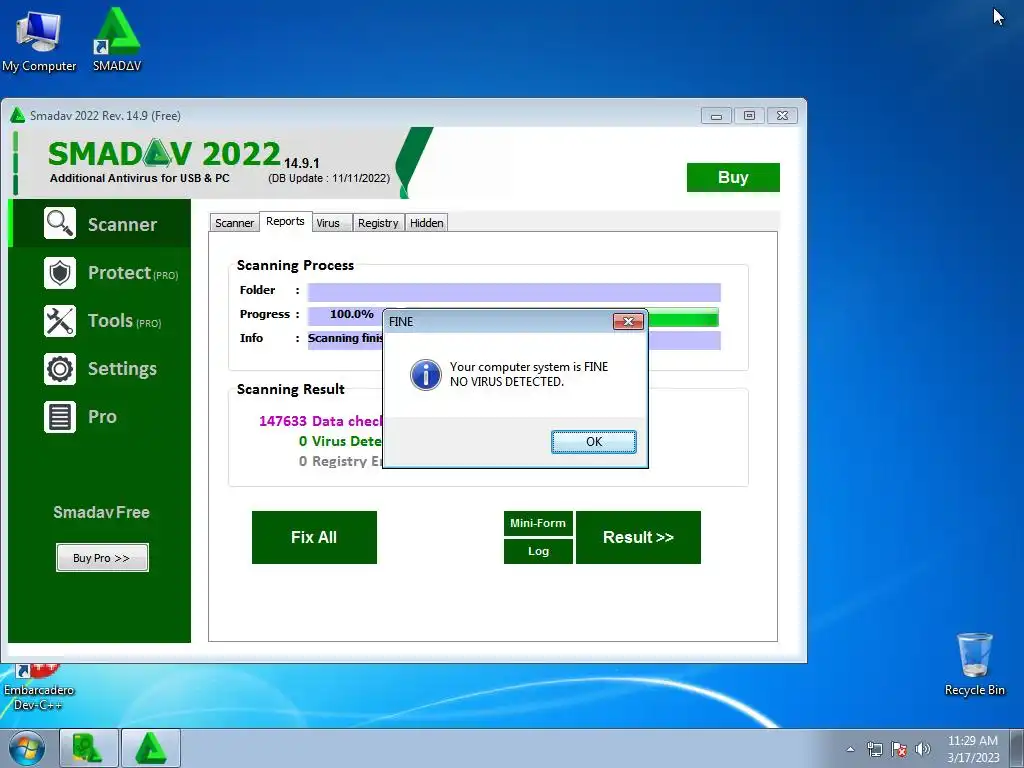1024x768 pixels.
Task: Click the first pinned taskbar application icon
Action: pos(89,748)
